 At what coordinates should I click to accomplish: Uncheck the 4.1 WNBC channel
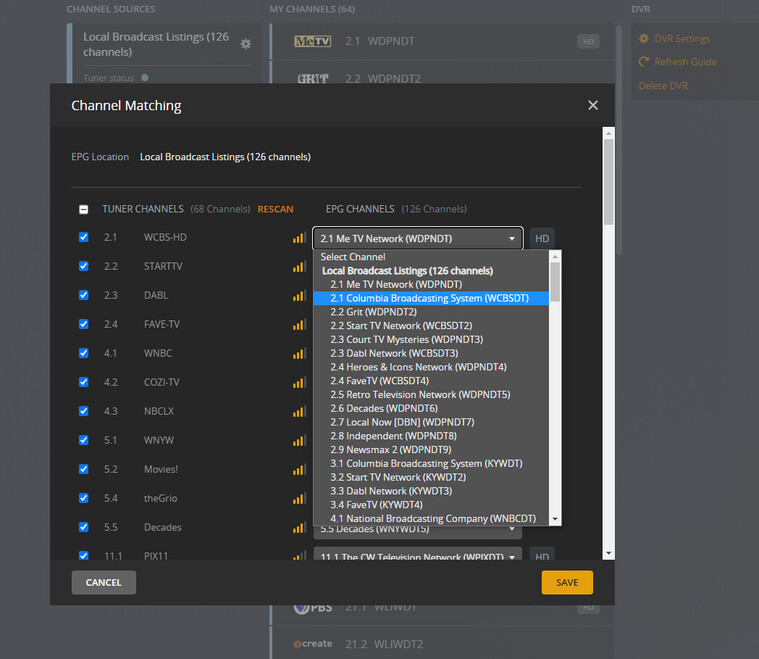point(84,353)
